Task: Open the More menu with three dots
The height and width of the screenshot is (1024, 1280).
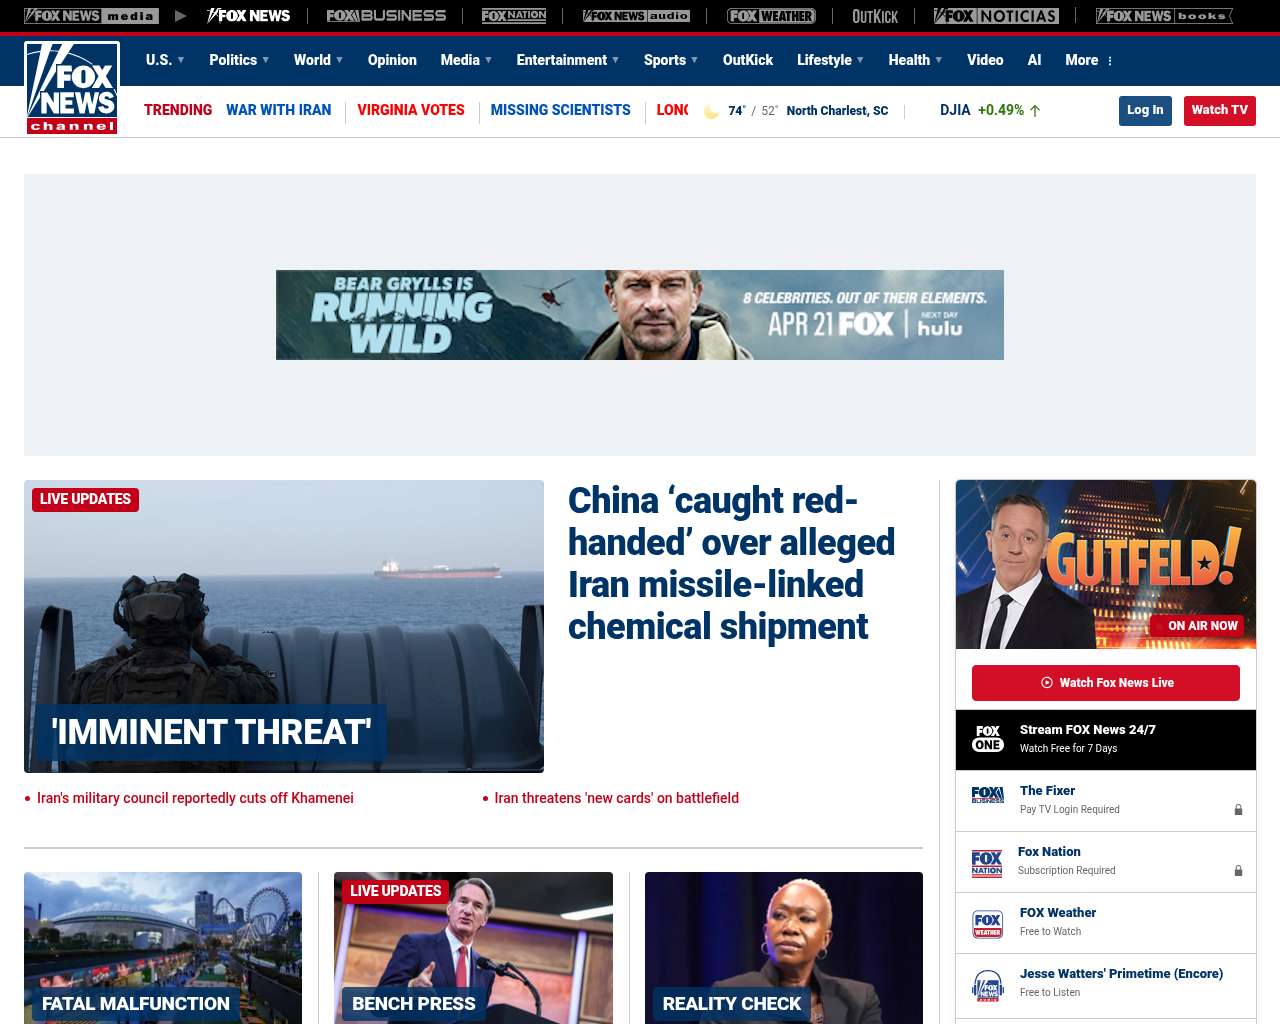Action: pos(1089,60)
